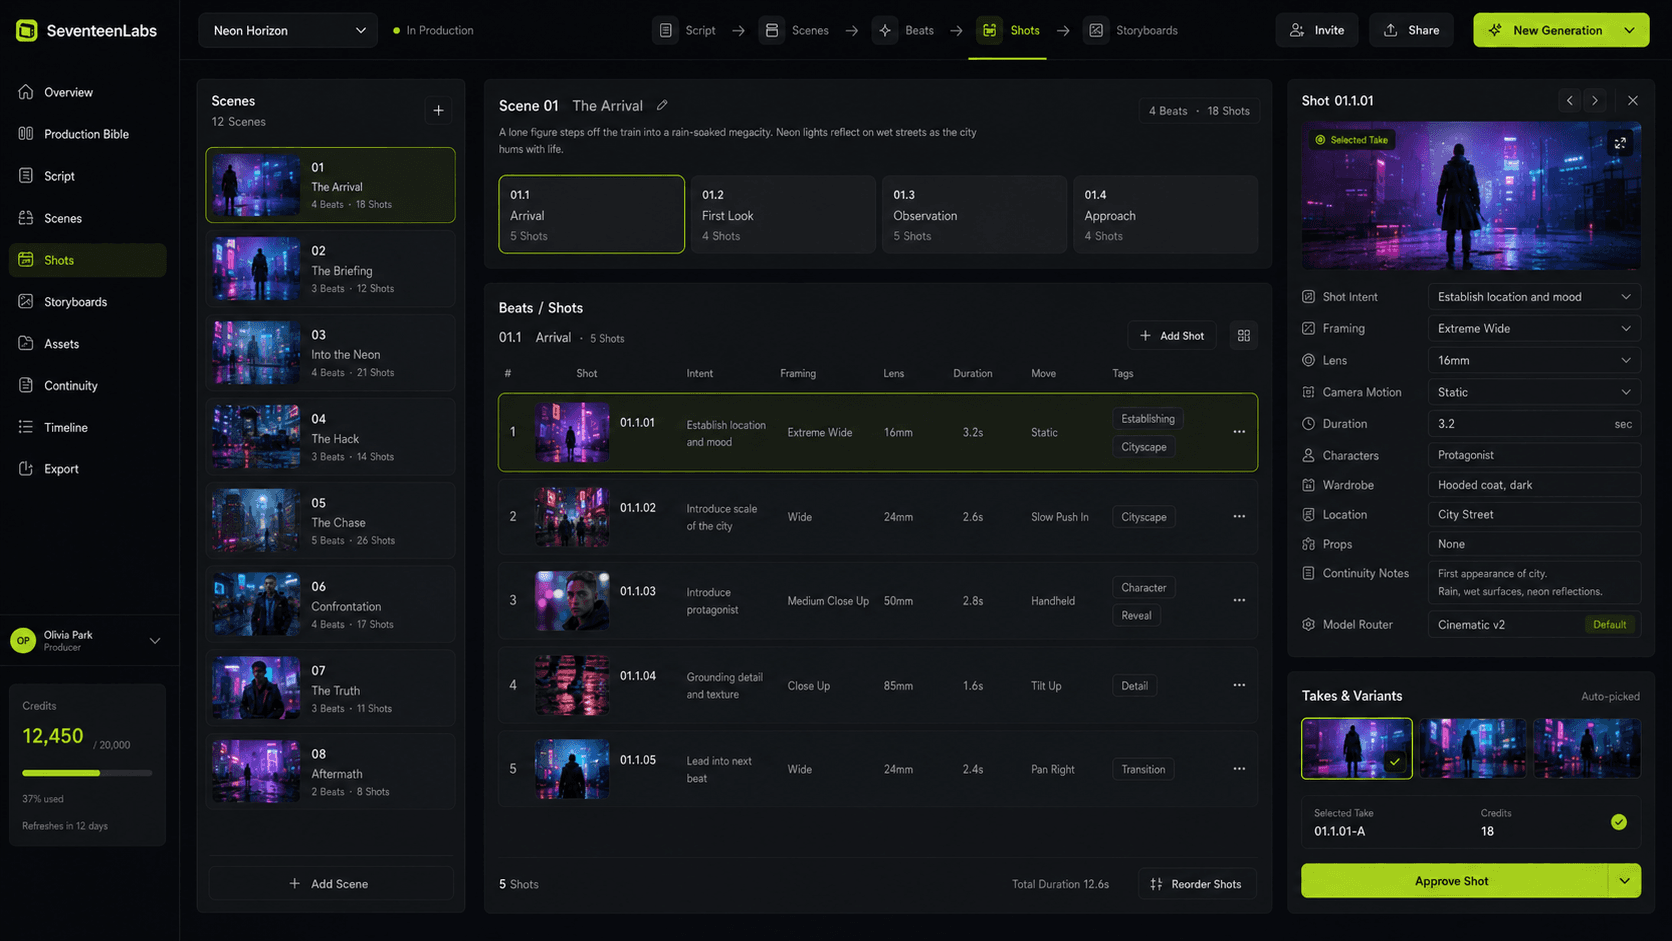
Task: Go to the next shot arrow
Action: [x=1595, y=101]
